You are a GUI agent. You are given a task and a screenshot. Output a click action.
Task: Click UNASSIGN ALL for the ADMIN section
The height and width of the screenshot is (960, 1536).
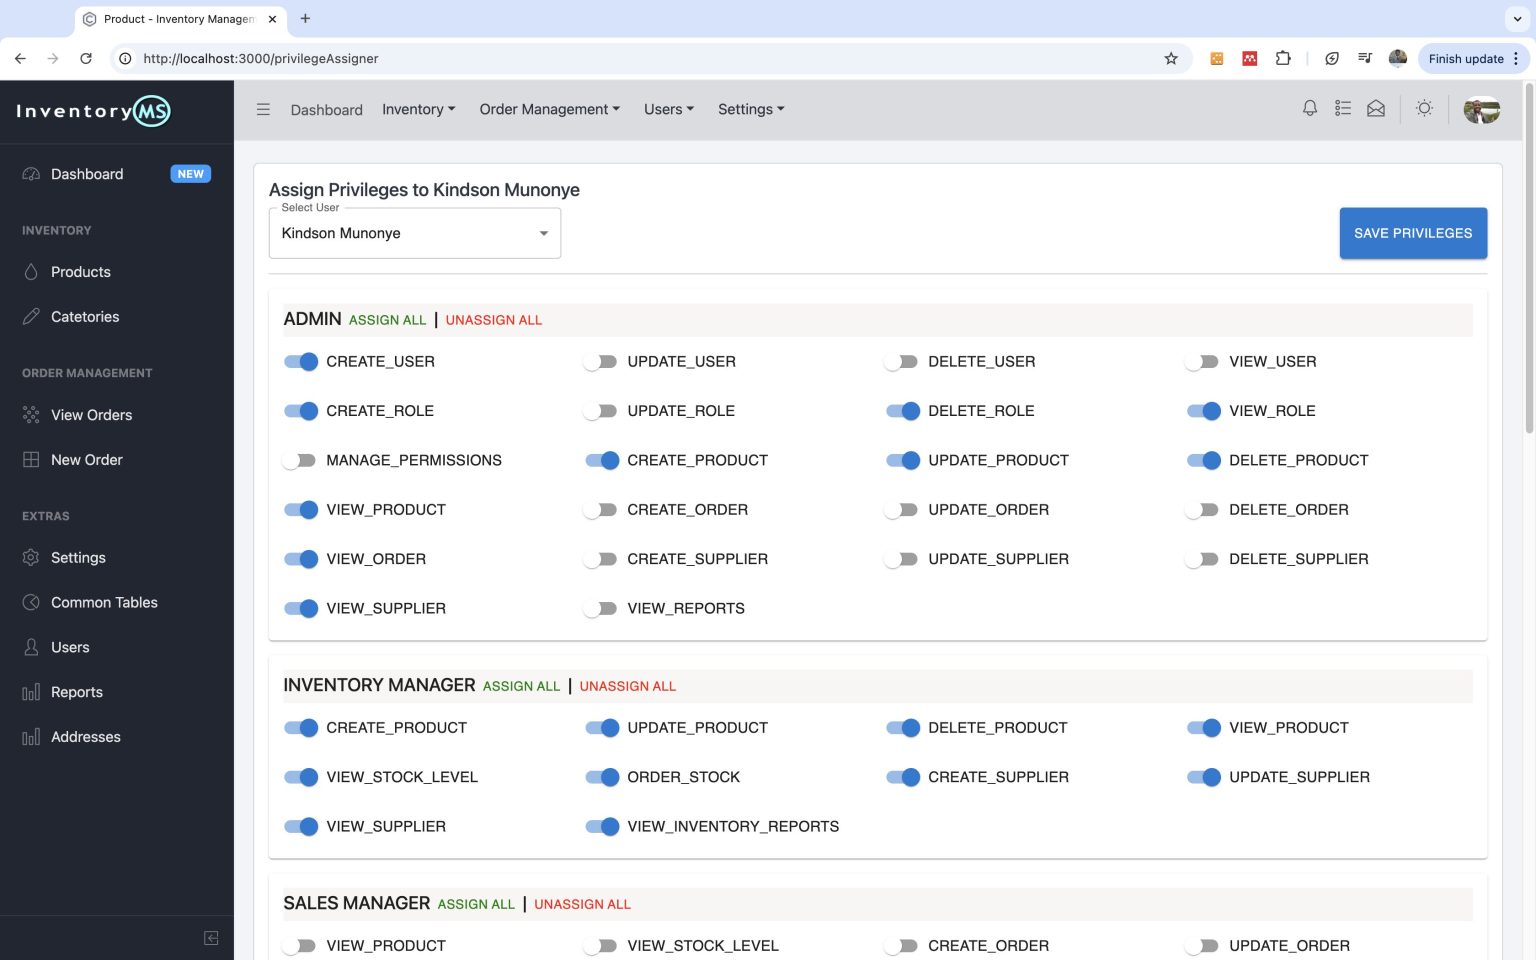click(494, 320)
